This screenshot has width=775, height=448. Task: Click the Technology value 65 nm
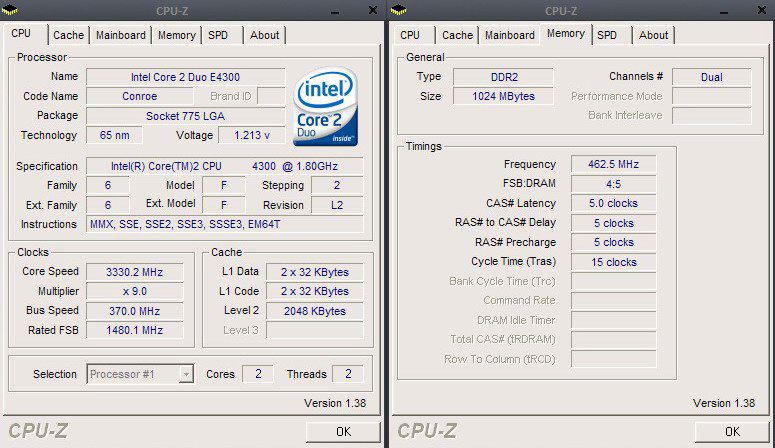[x=115, y=135]
